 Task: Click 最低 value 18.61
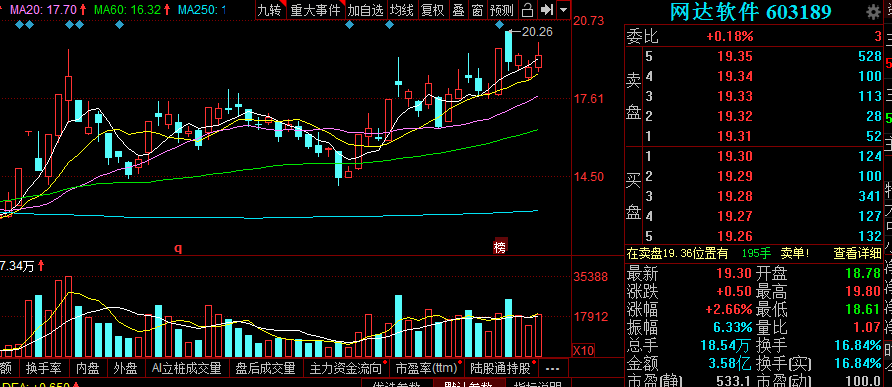[x=864, y=310]
